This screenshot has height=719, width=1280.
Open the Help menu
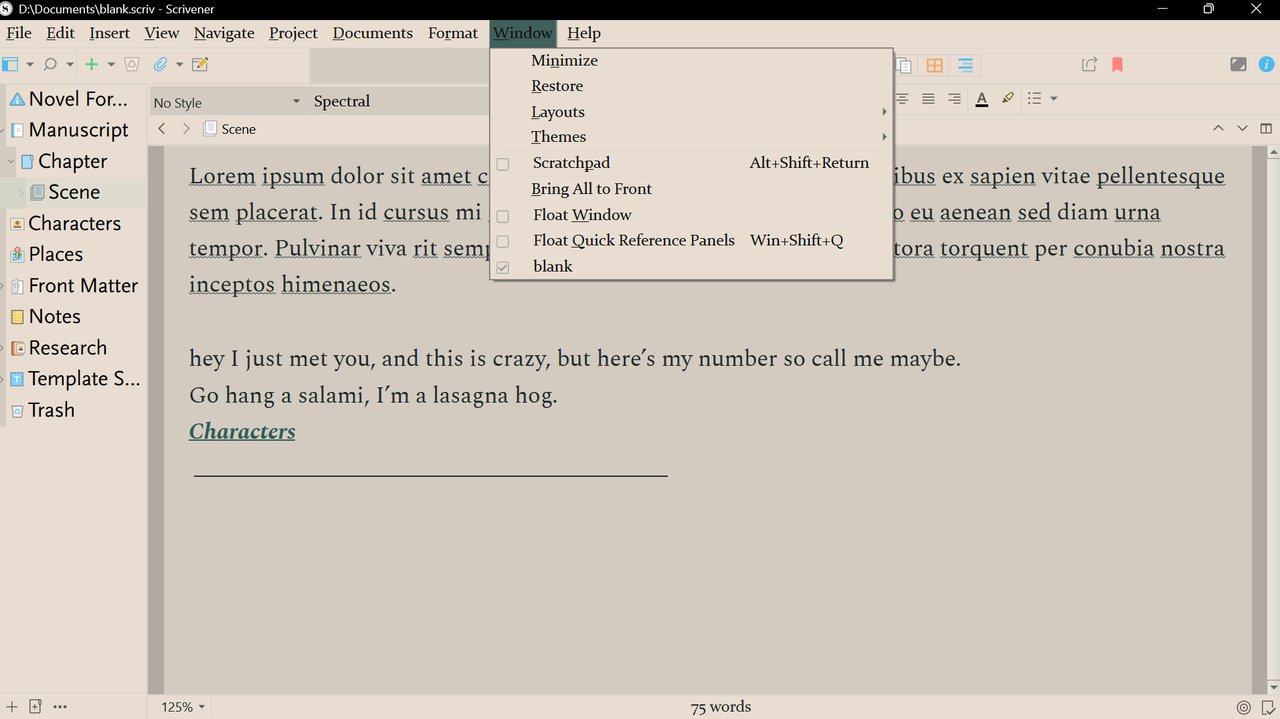click(x=584, y=33)
